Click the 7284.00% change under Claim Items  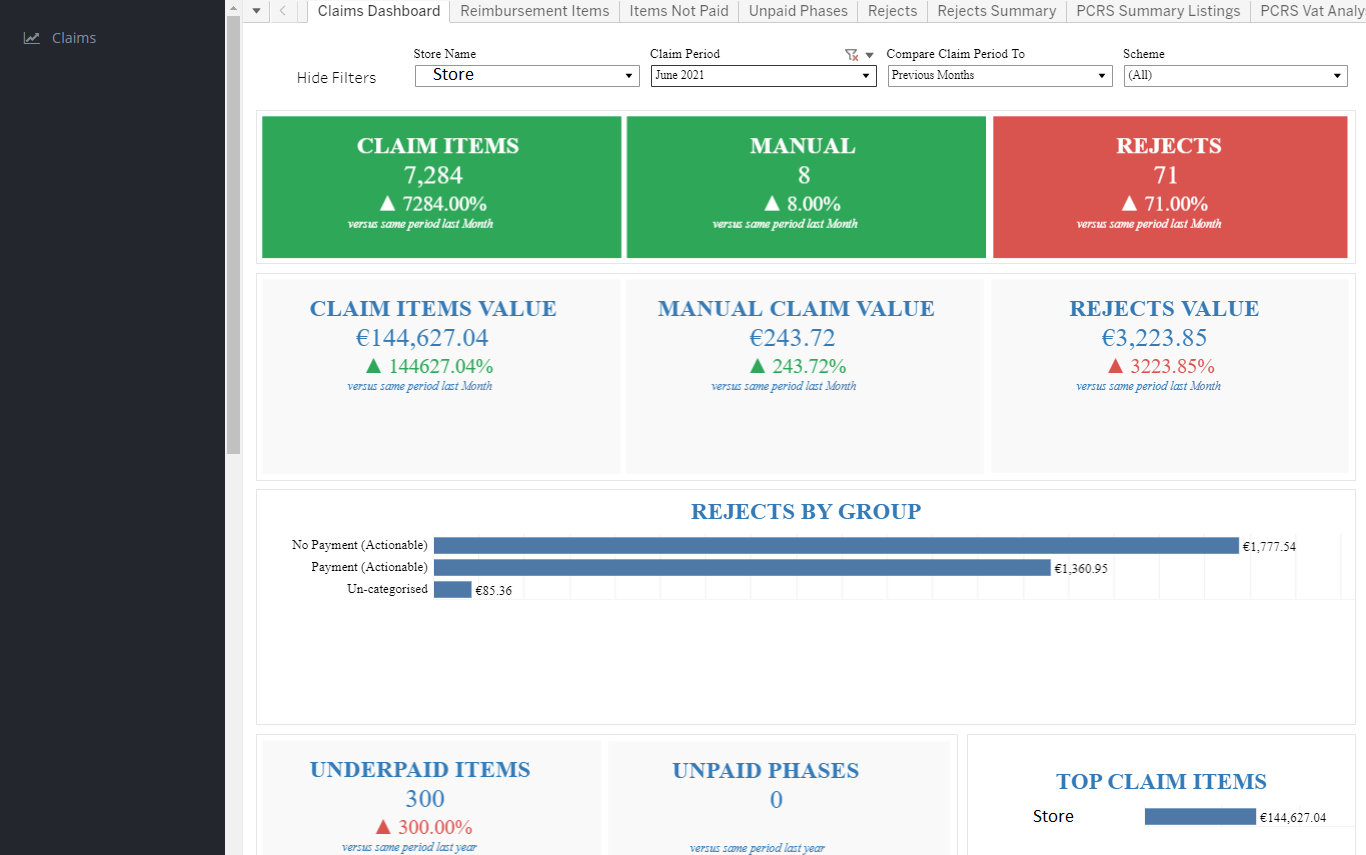point(433,204)
